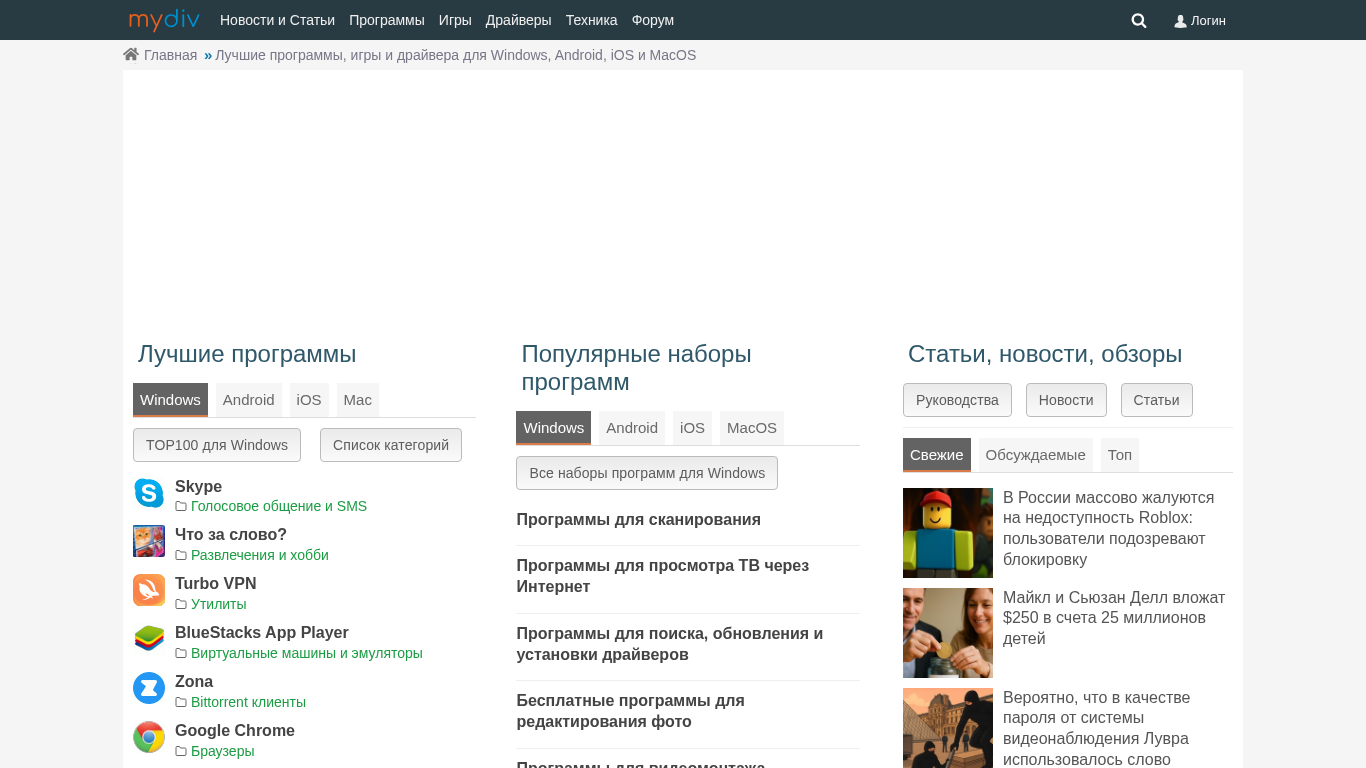Select iOS tab under Популярные наборы
The image size is (1366, 768).
692,428
